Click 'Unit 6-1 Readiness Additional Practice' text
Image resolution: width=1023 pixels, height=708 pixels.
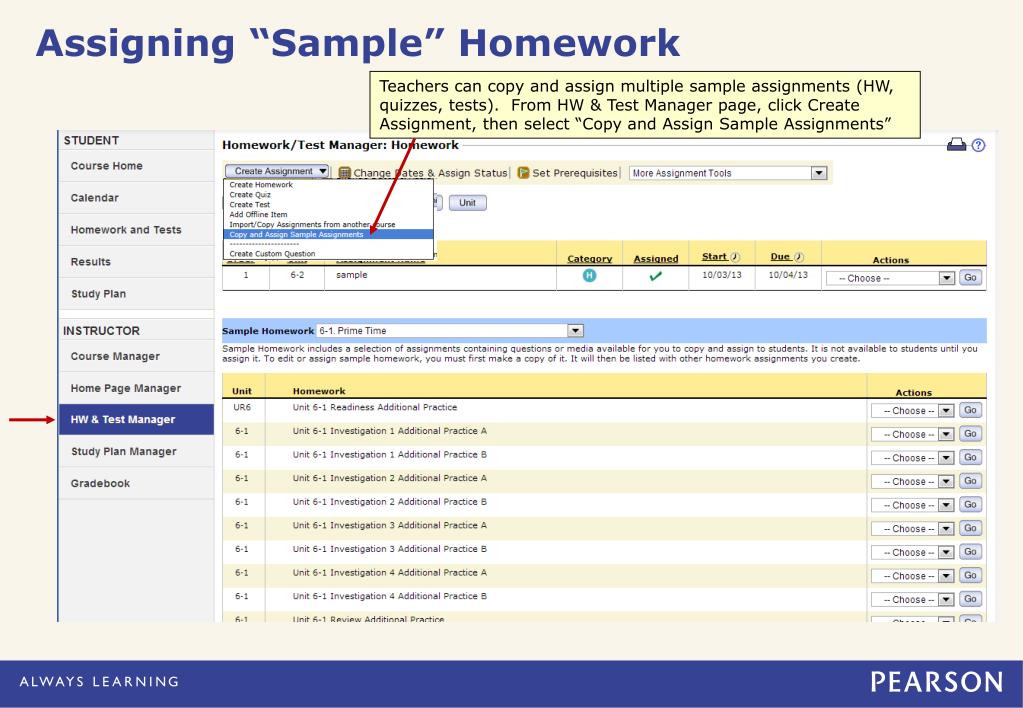click(x=374, y=407)
